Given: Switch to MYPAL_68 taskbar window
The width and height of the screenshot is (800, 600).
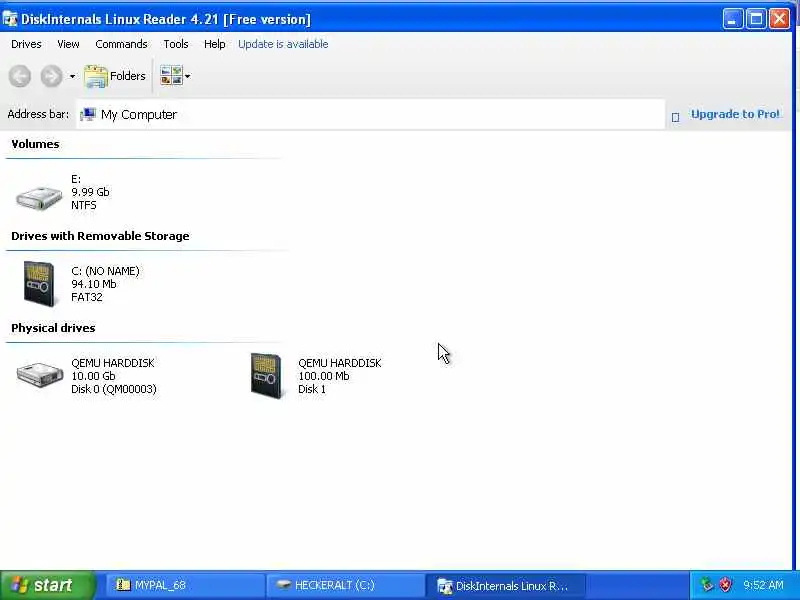Looking at the screenshot, I should 185,585.
